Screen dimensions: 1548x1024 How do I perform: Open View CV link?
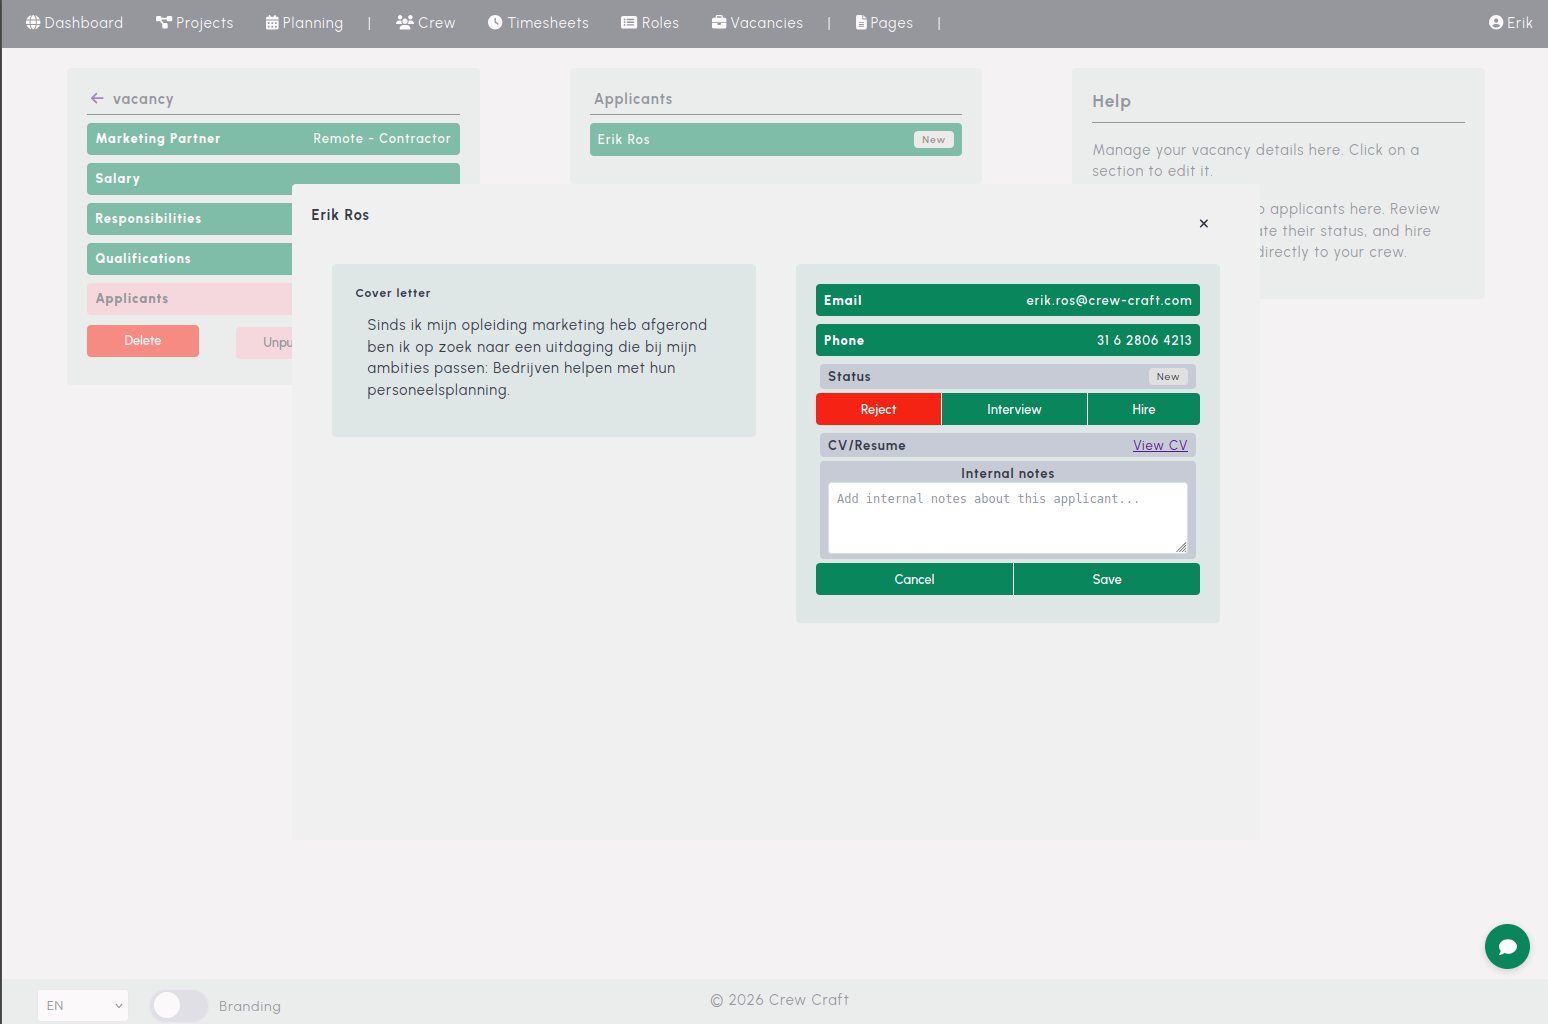coord(1160,445)
